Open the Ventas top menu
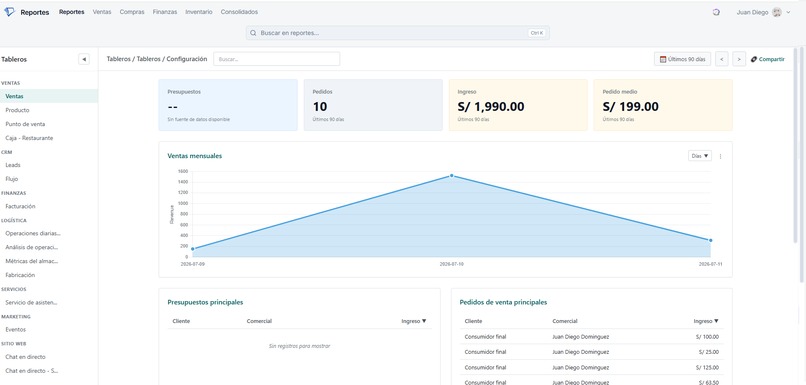The width and height of the screenshot is (806, 385). pos(102,12)
